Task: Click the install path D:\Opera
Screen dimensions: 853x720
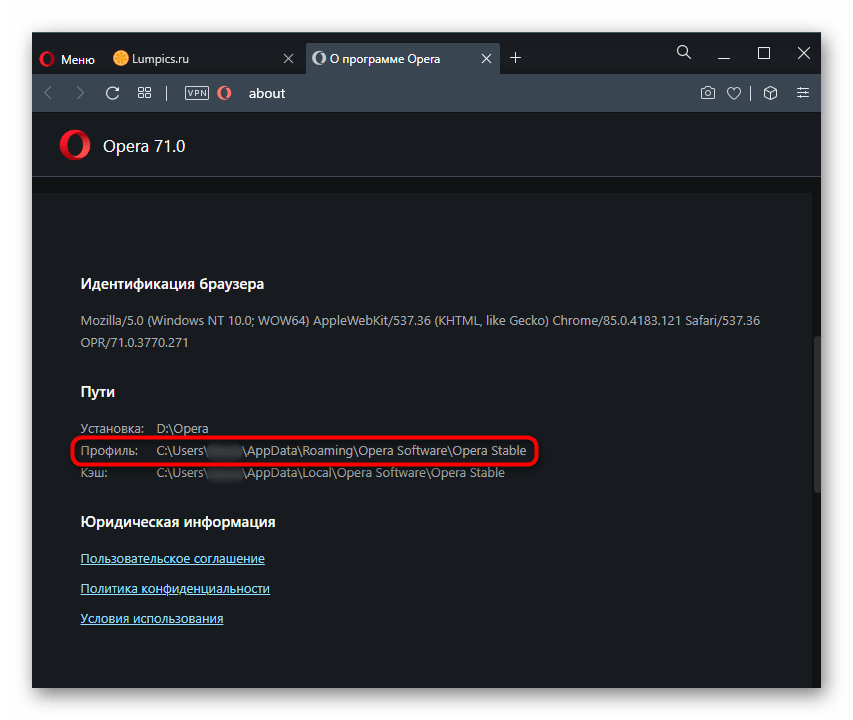Action: click(x=182, y=429)
